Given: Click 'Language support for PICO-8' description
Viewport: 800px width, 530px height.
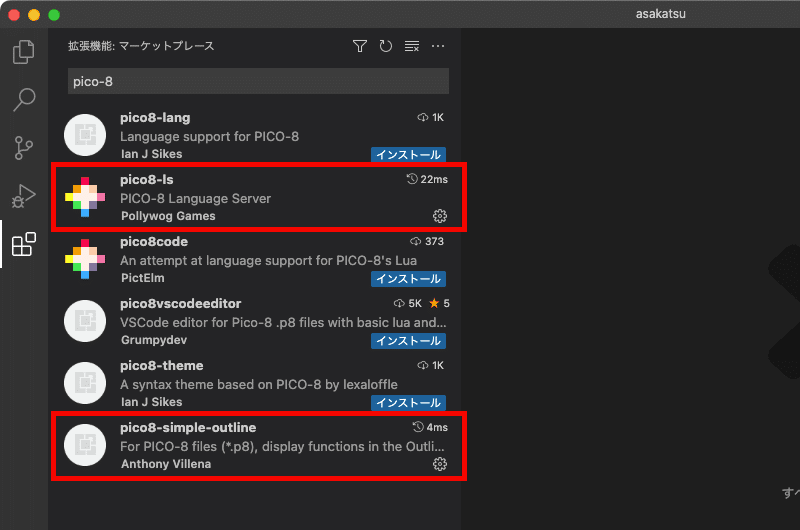Looking at the screenshot, I should [x=209, y=137].
